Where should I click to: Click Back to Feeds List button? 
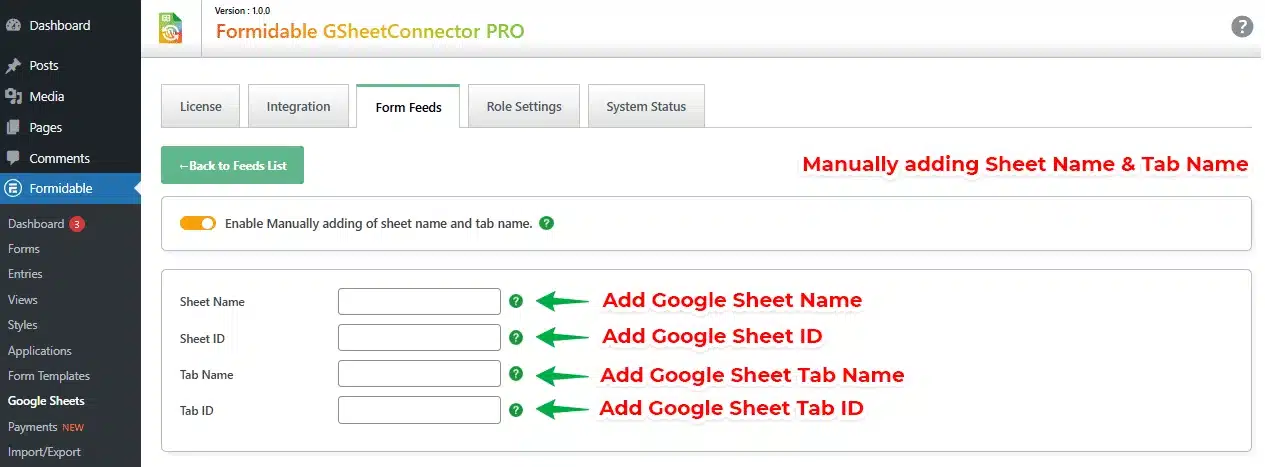pyautogui.click(x=232, y=166)
